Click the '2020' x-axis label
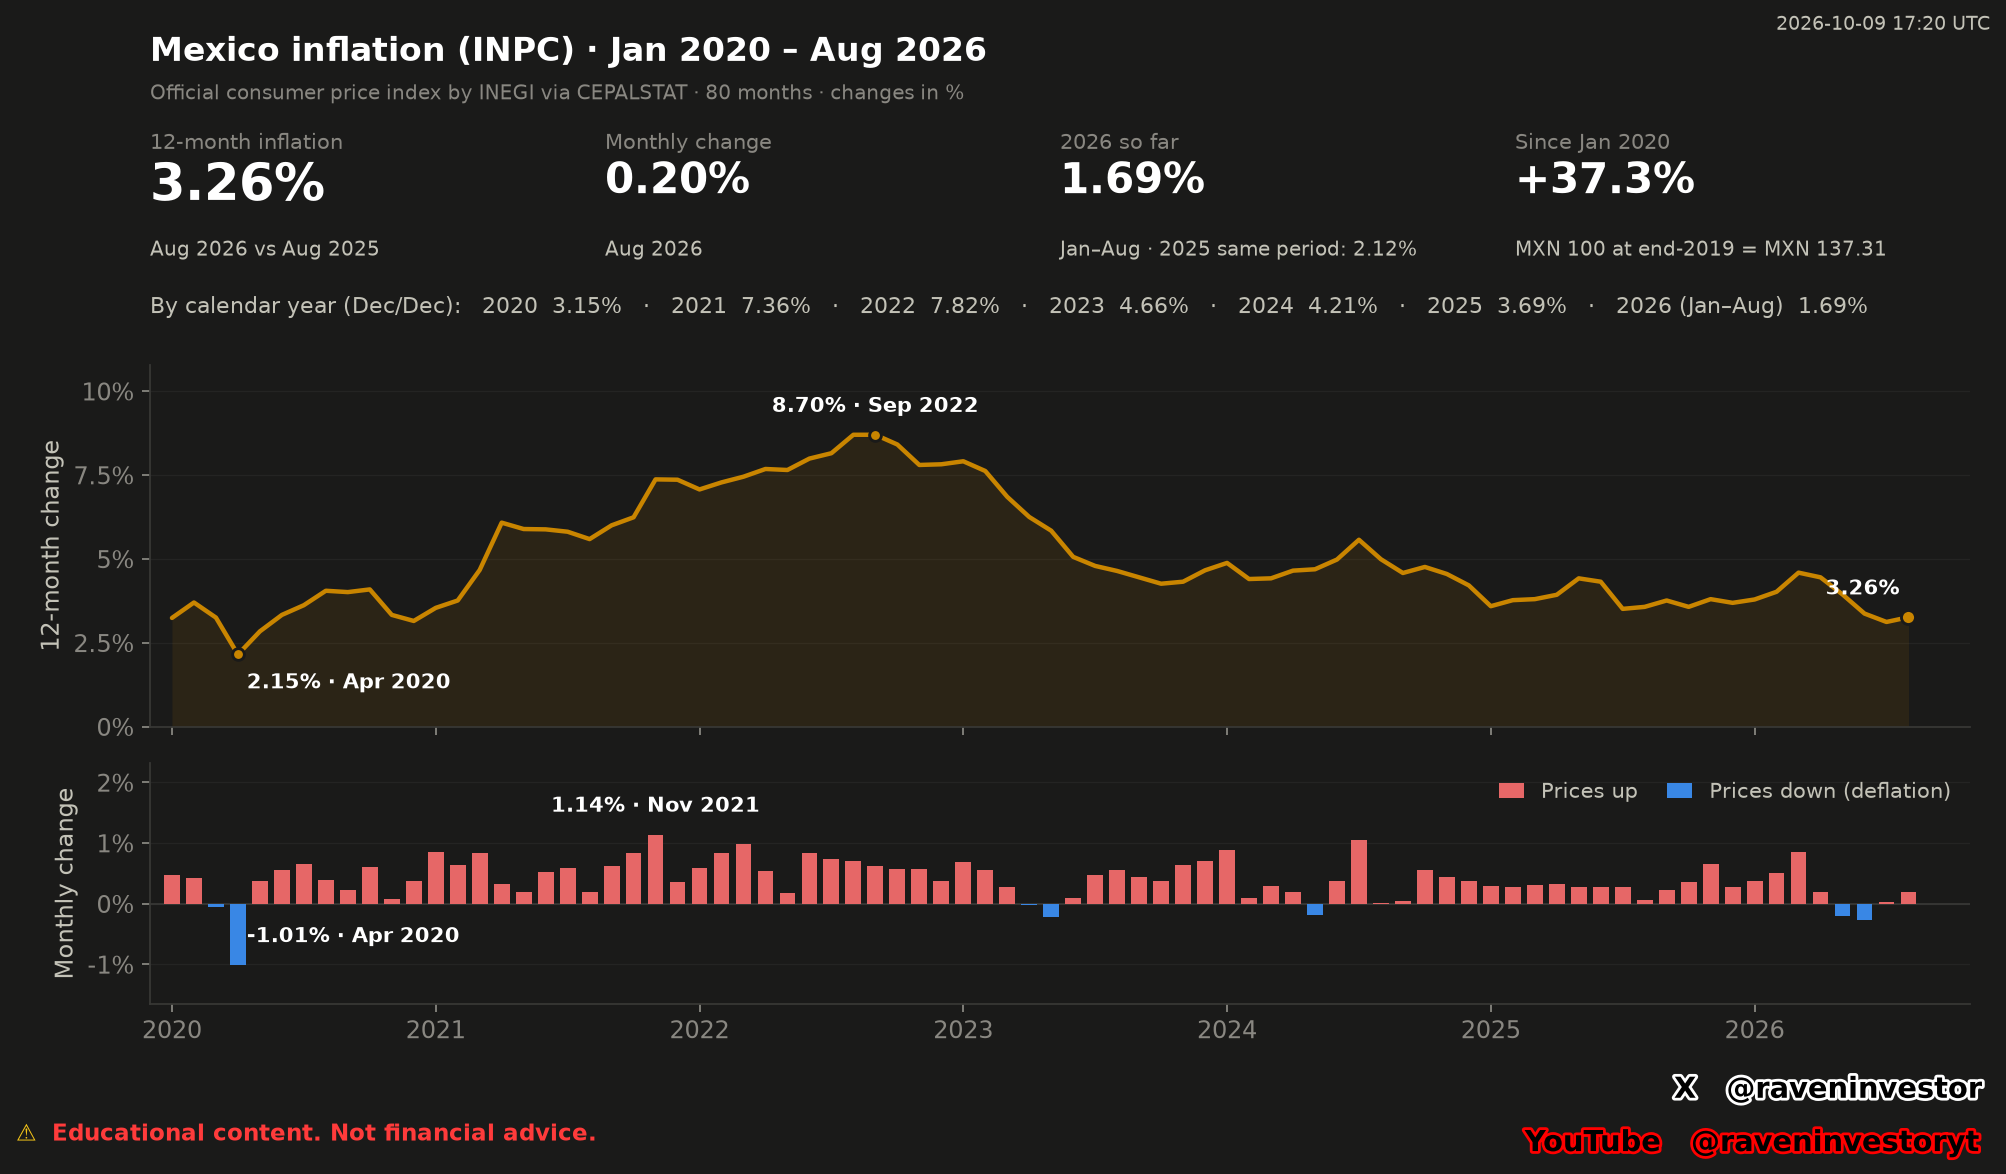 172,1030
